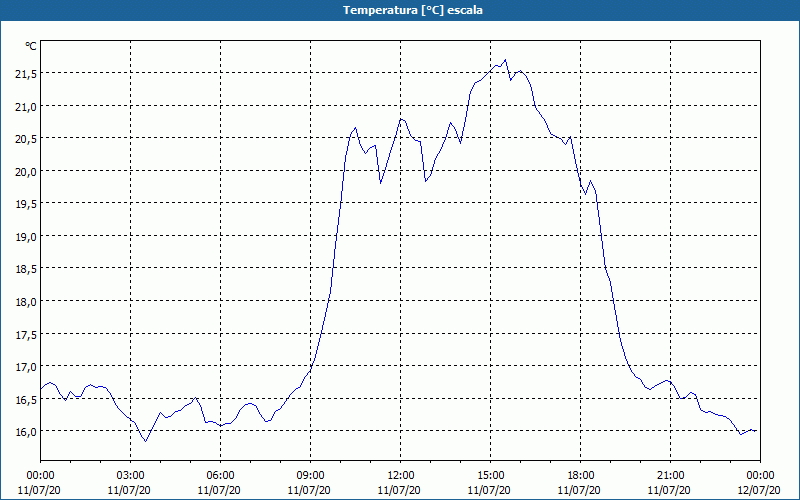
Task: Click the °C unit label
Action: (x=31, y=46)
